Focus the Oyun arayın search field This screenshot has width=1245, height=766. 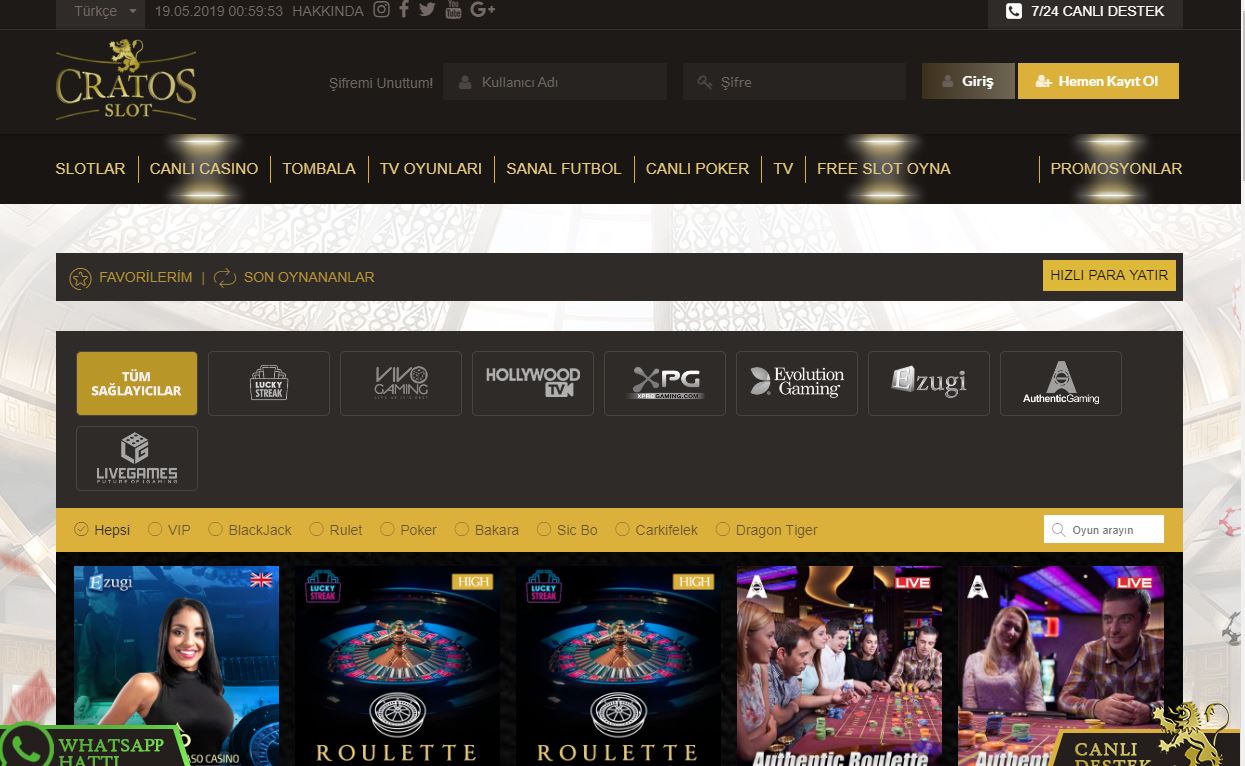click(1104, 529)
